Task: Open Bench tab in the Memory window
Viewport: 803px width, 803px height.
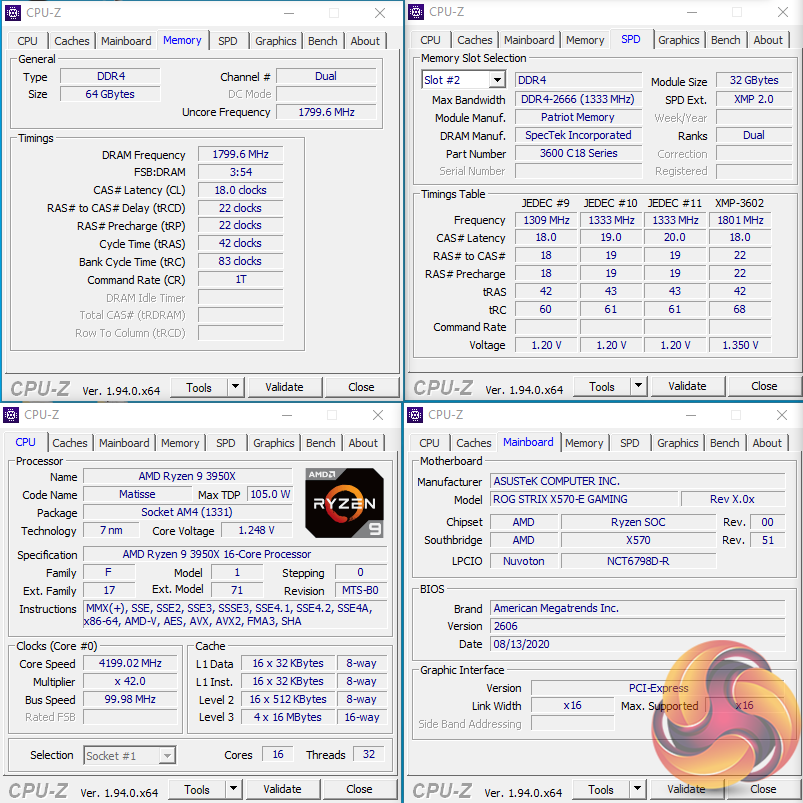Action: pos(323,41)
